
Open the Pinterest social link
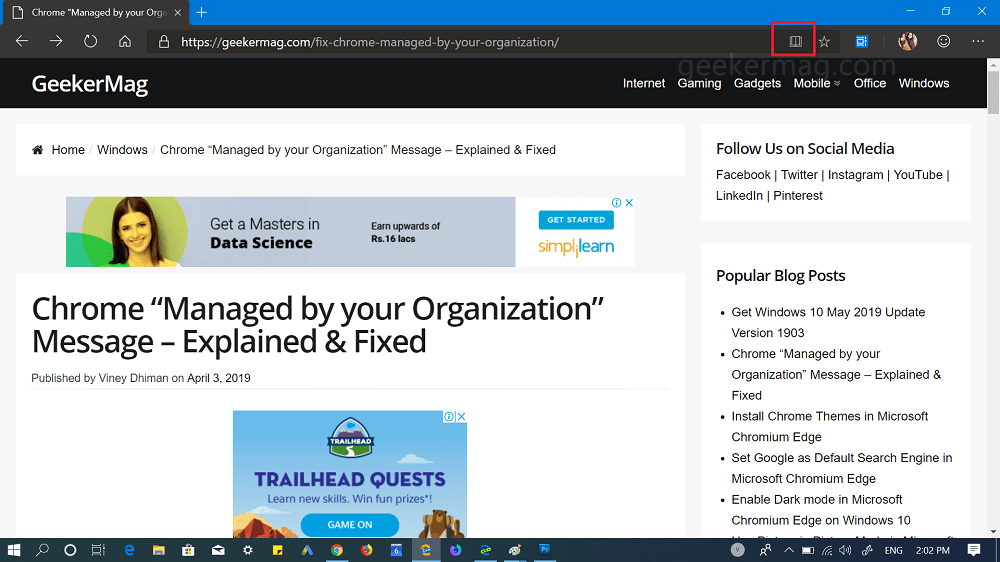tap(798, 196)
